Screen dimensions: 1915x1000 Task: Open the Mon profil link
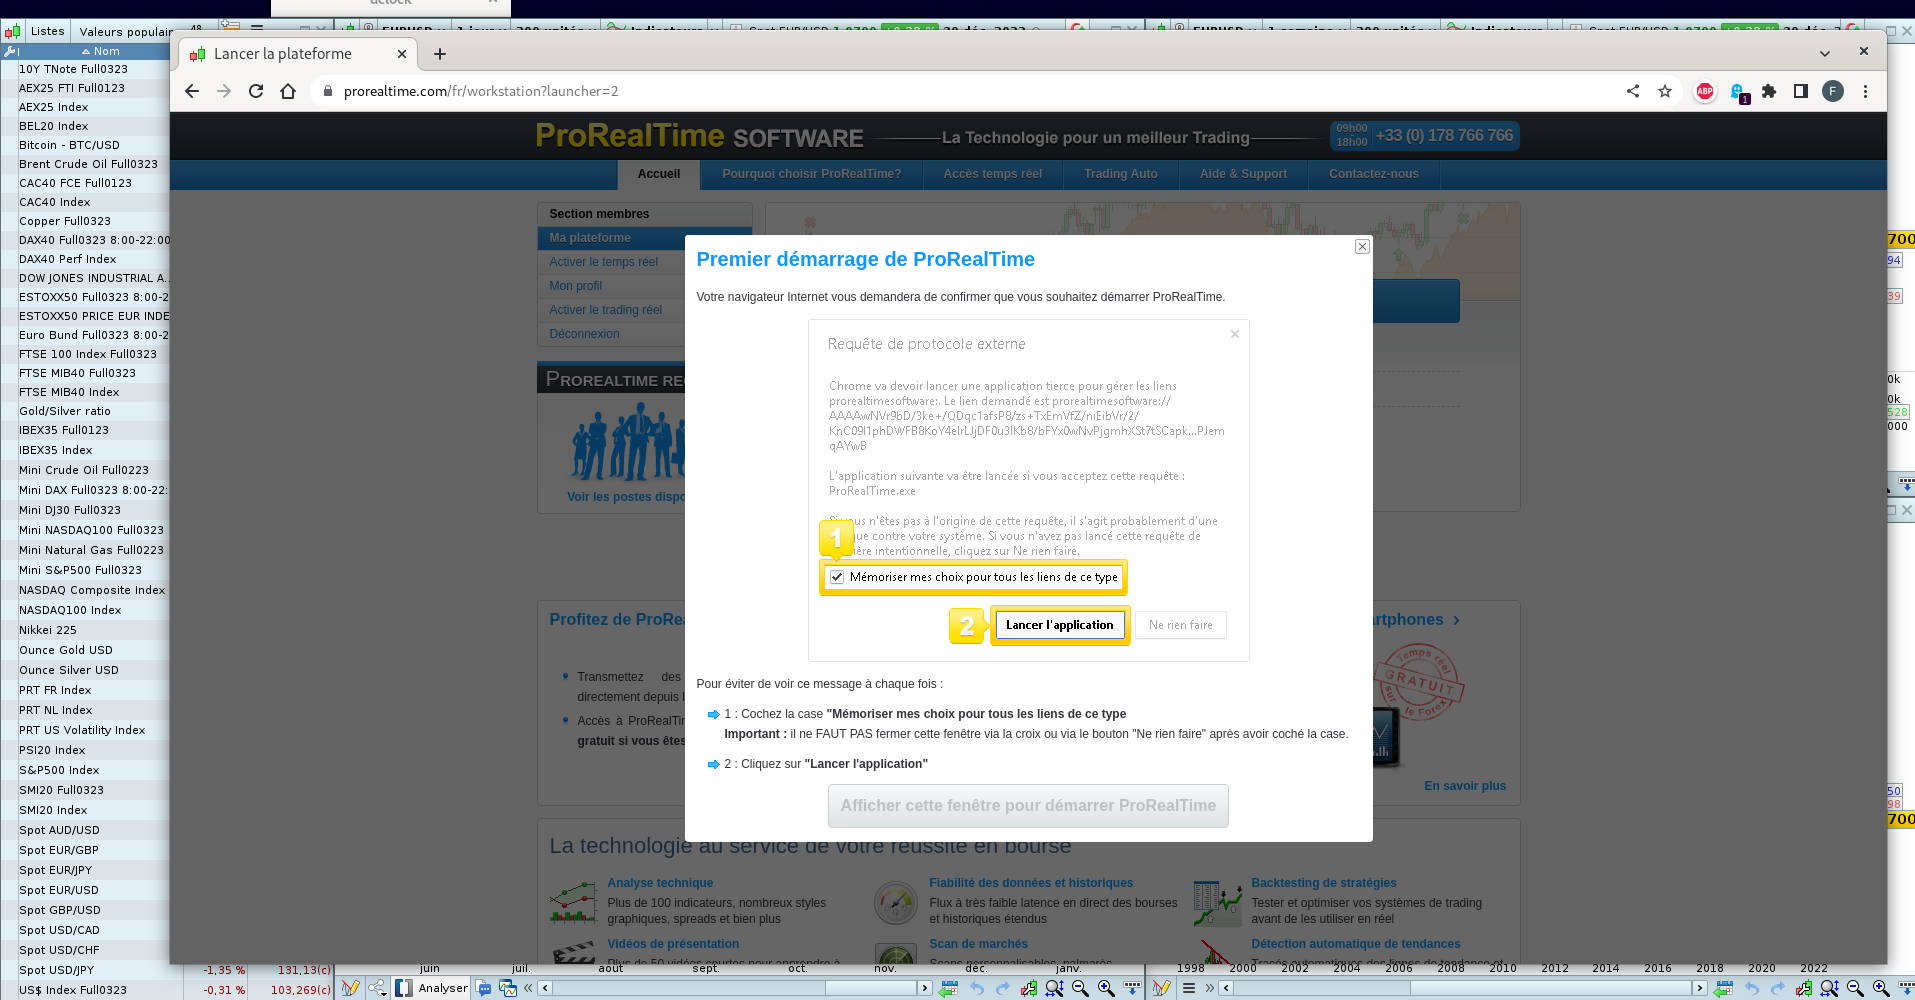[576, 286]
